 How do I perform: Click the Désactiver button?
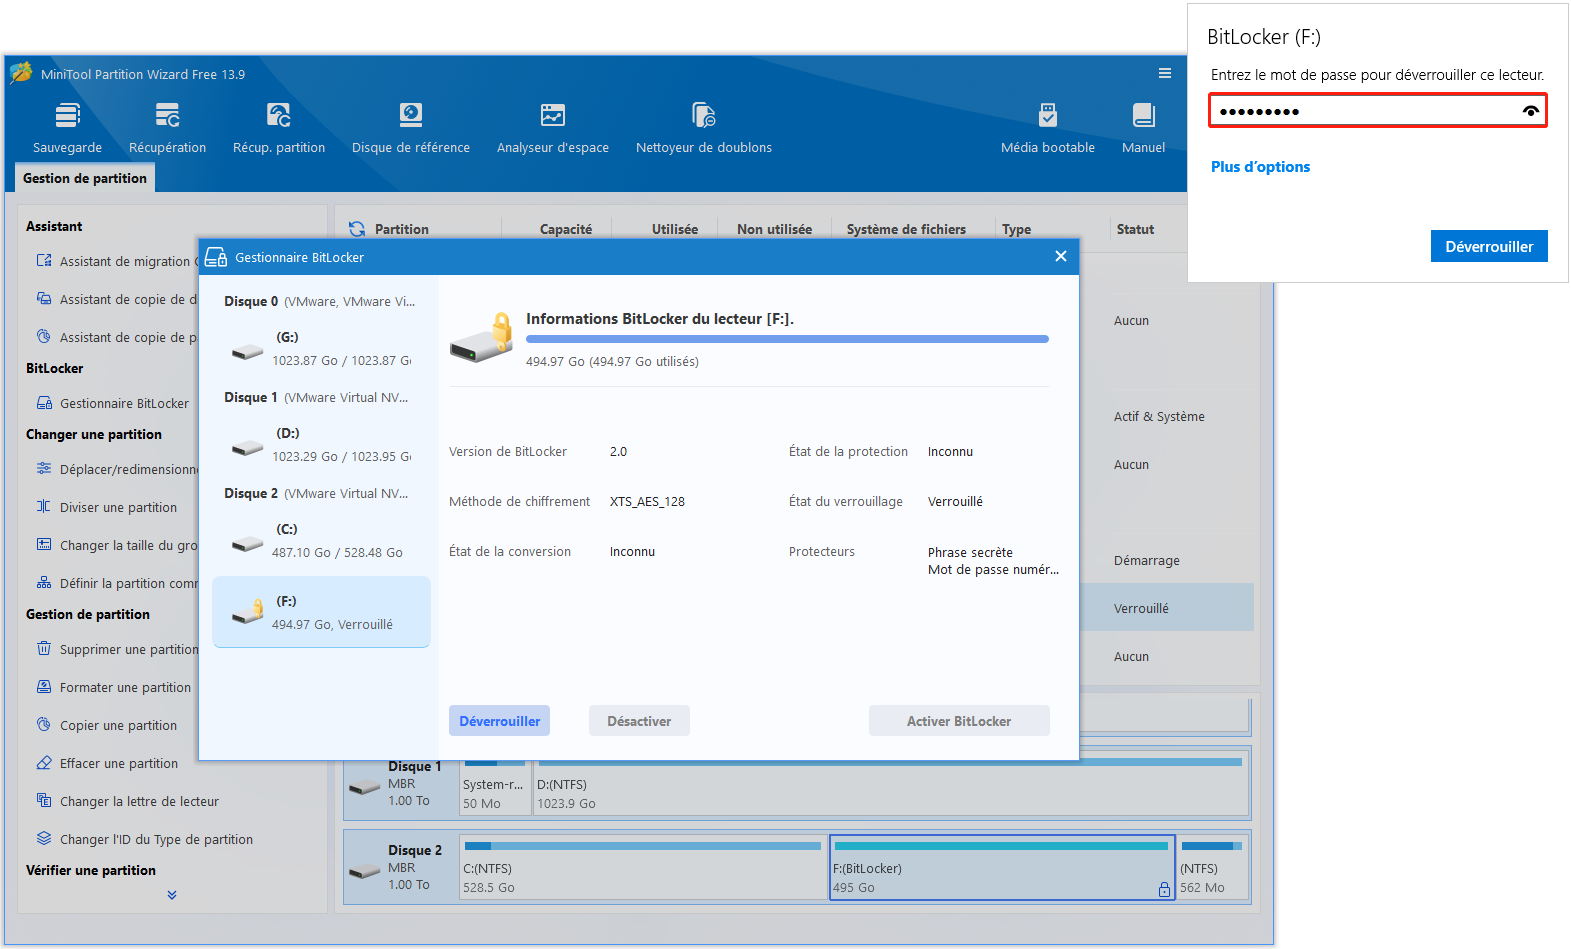coord(639,721)
